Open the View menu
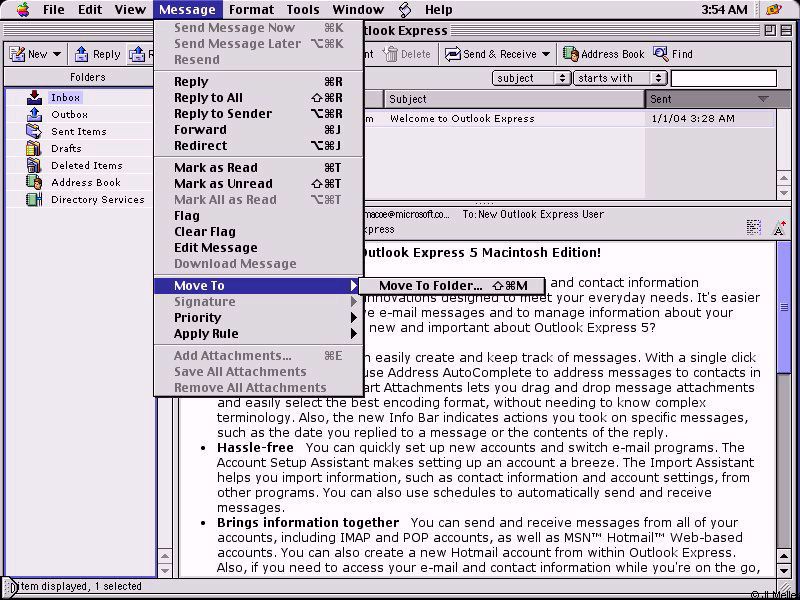Screen dimensions: 800x600 pyautogui.click(x=130, y=9)
